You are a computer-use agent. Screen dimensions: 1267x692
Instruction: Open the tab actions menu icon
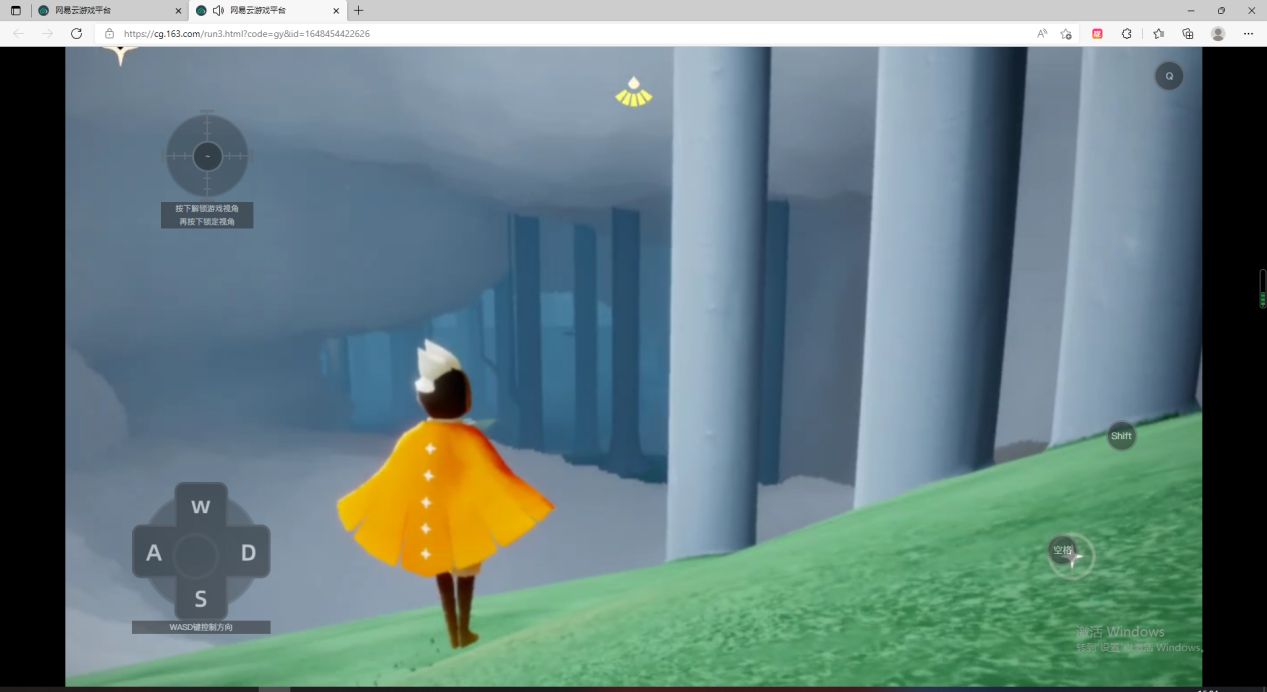(x=15, y=10)
